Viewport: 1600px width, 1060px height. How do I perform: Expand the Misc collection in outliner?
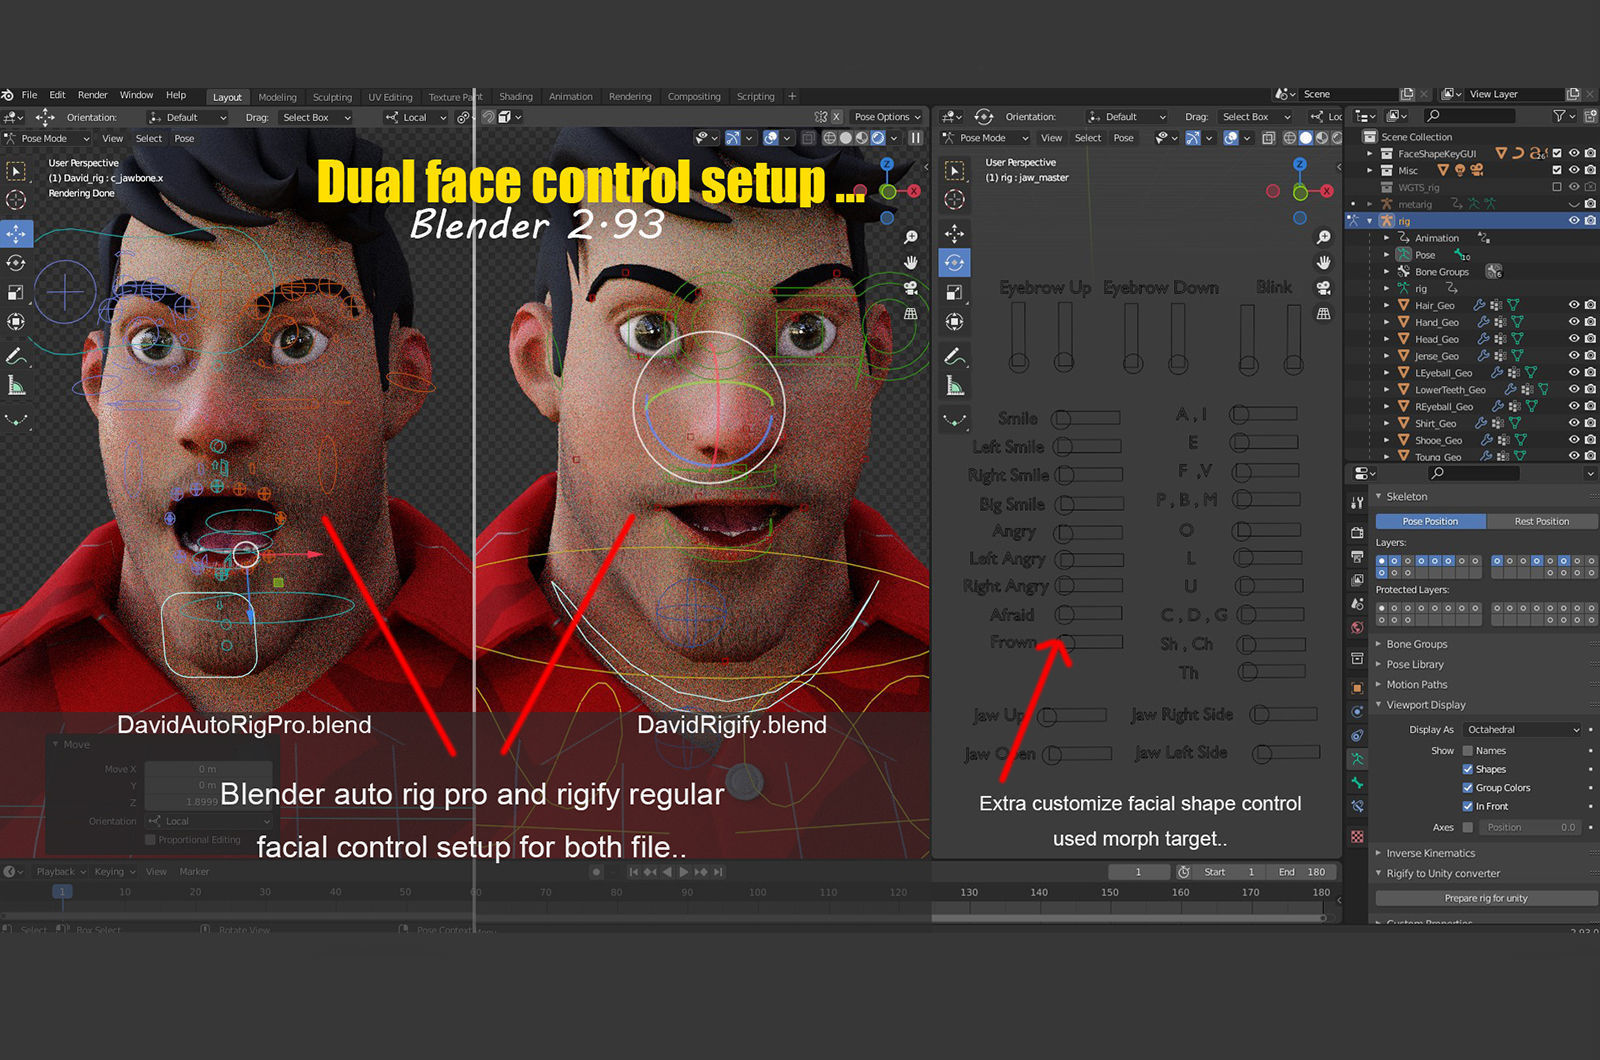pos(1370,170)
